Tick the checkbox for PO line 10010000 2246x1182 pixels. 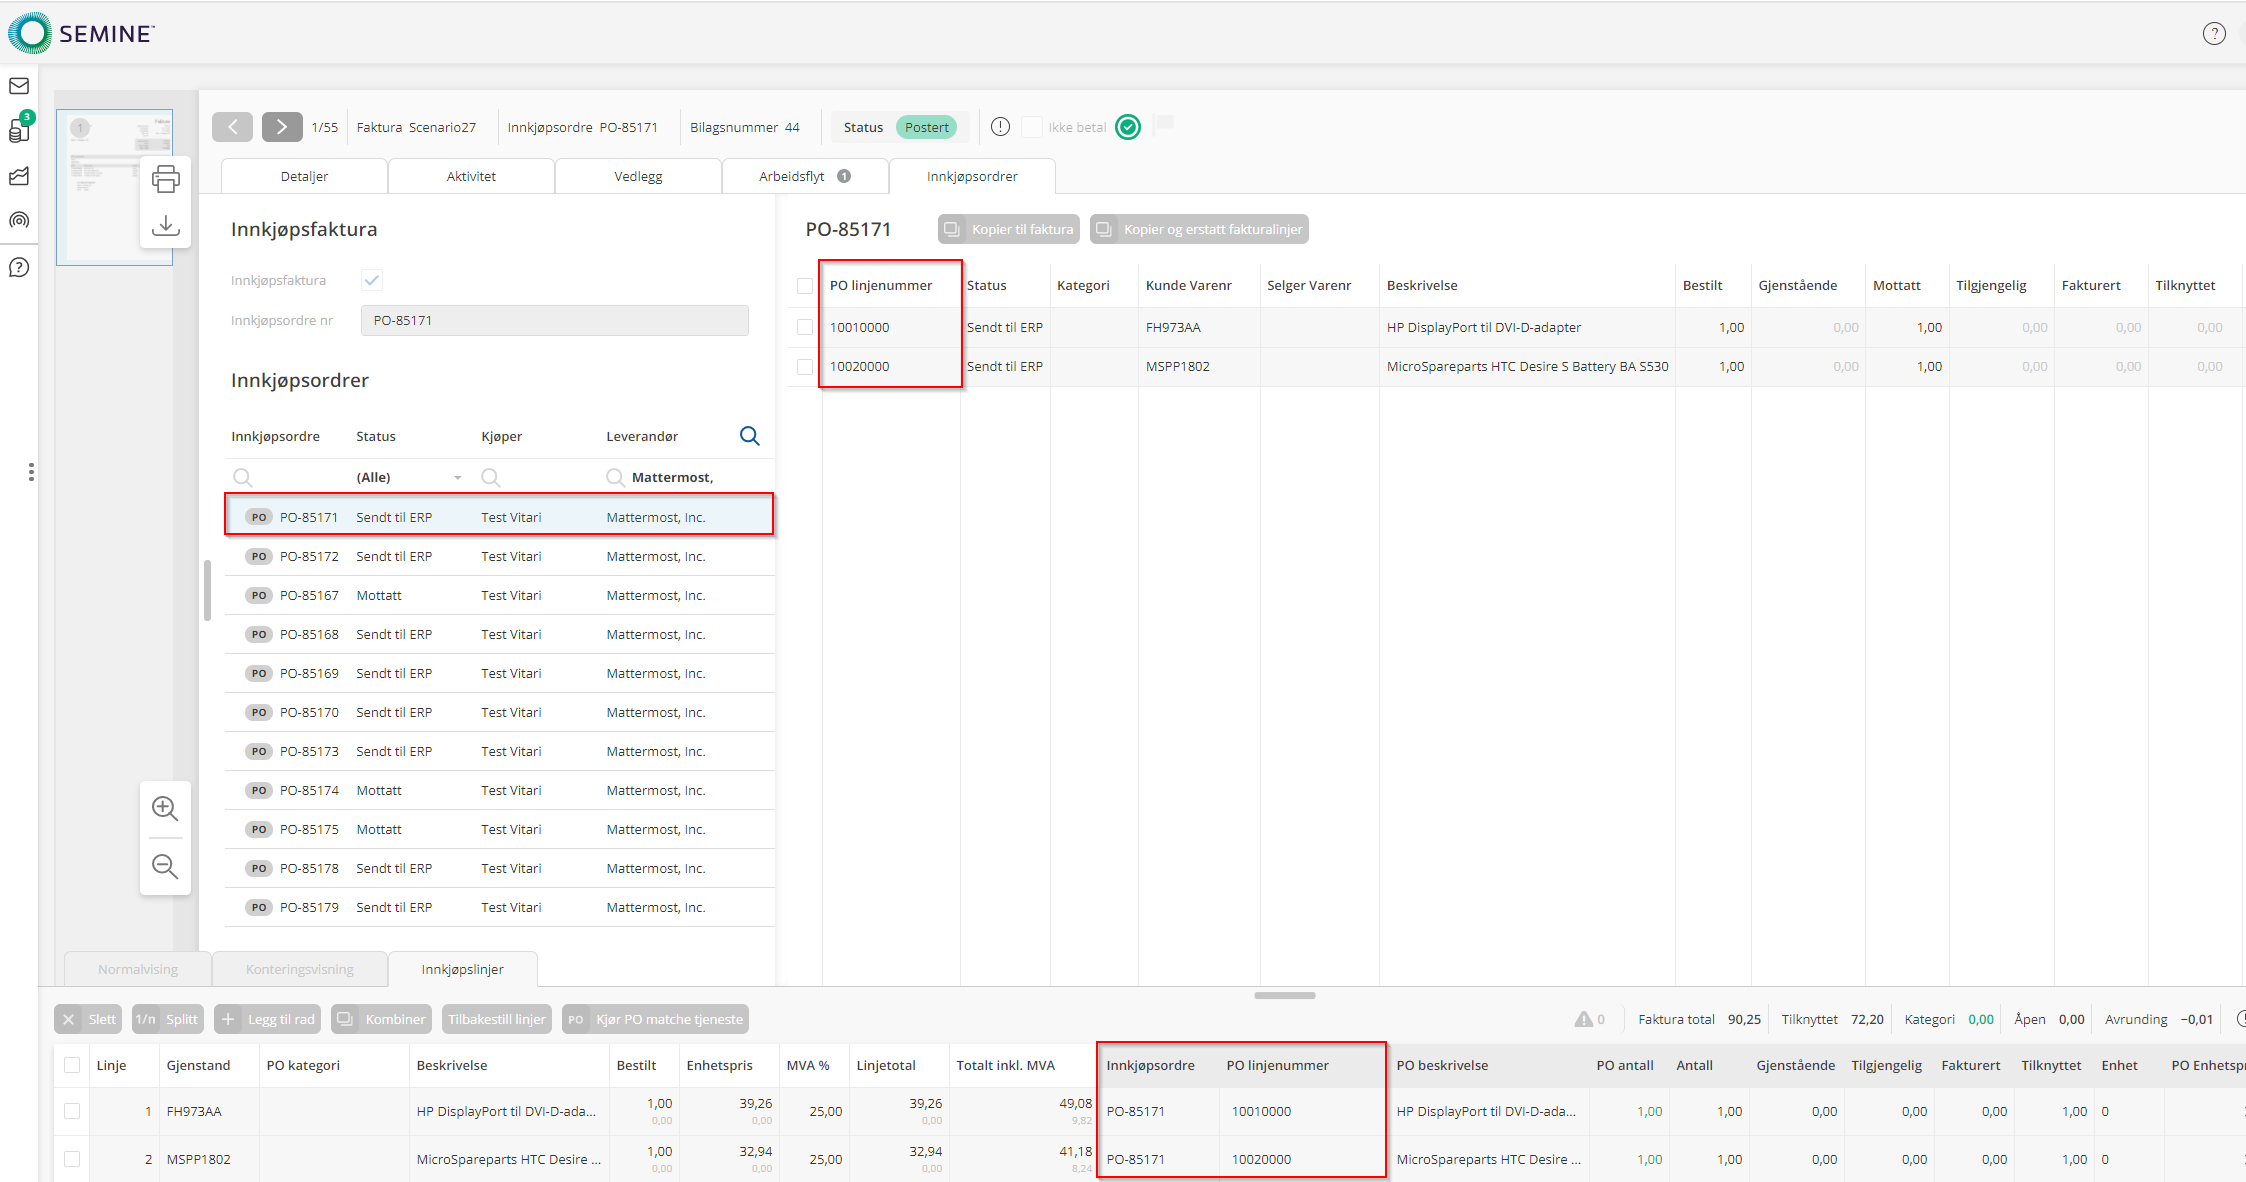805,327
